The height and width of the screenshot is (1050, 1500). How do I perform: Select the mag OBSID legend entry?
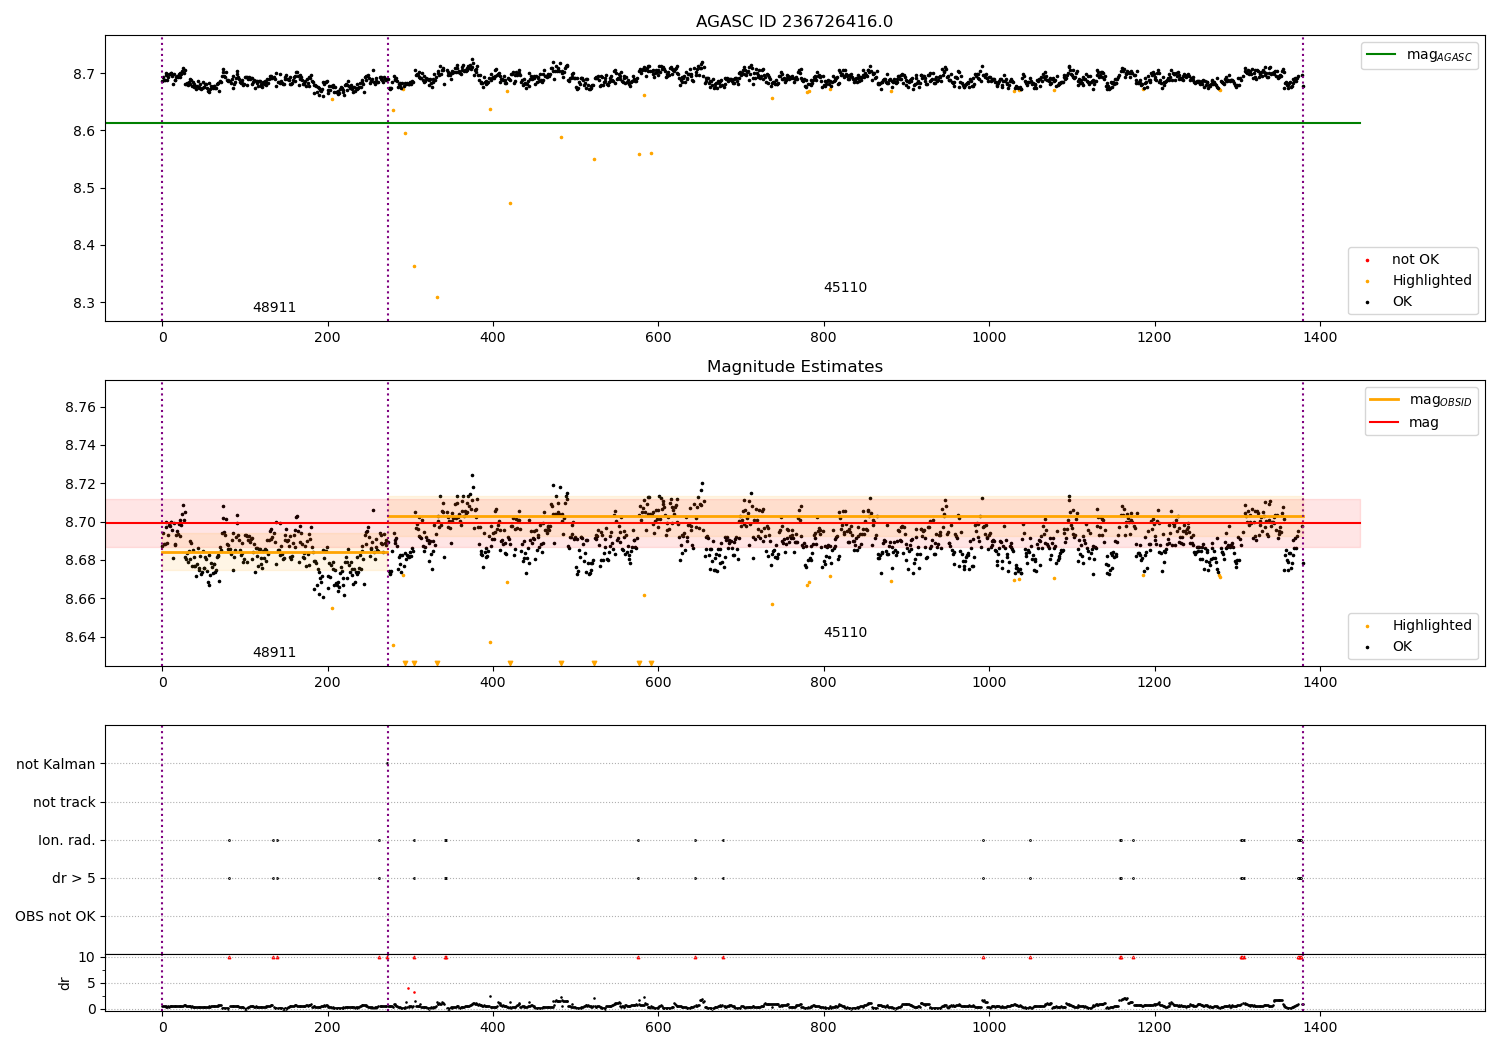(x=1421, y=400)
